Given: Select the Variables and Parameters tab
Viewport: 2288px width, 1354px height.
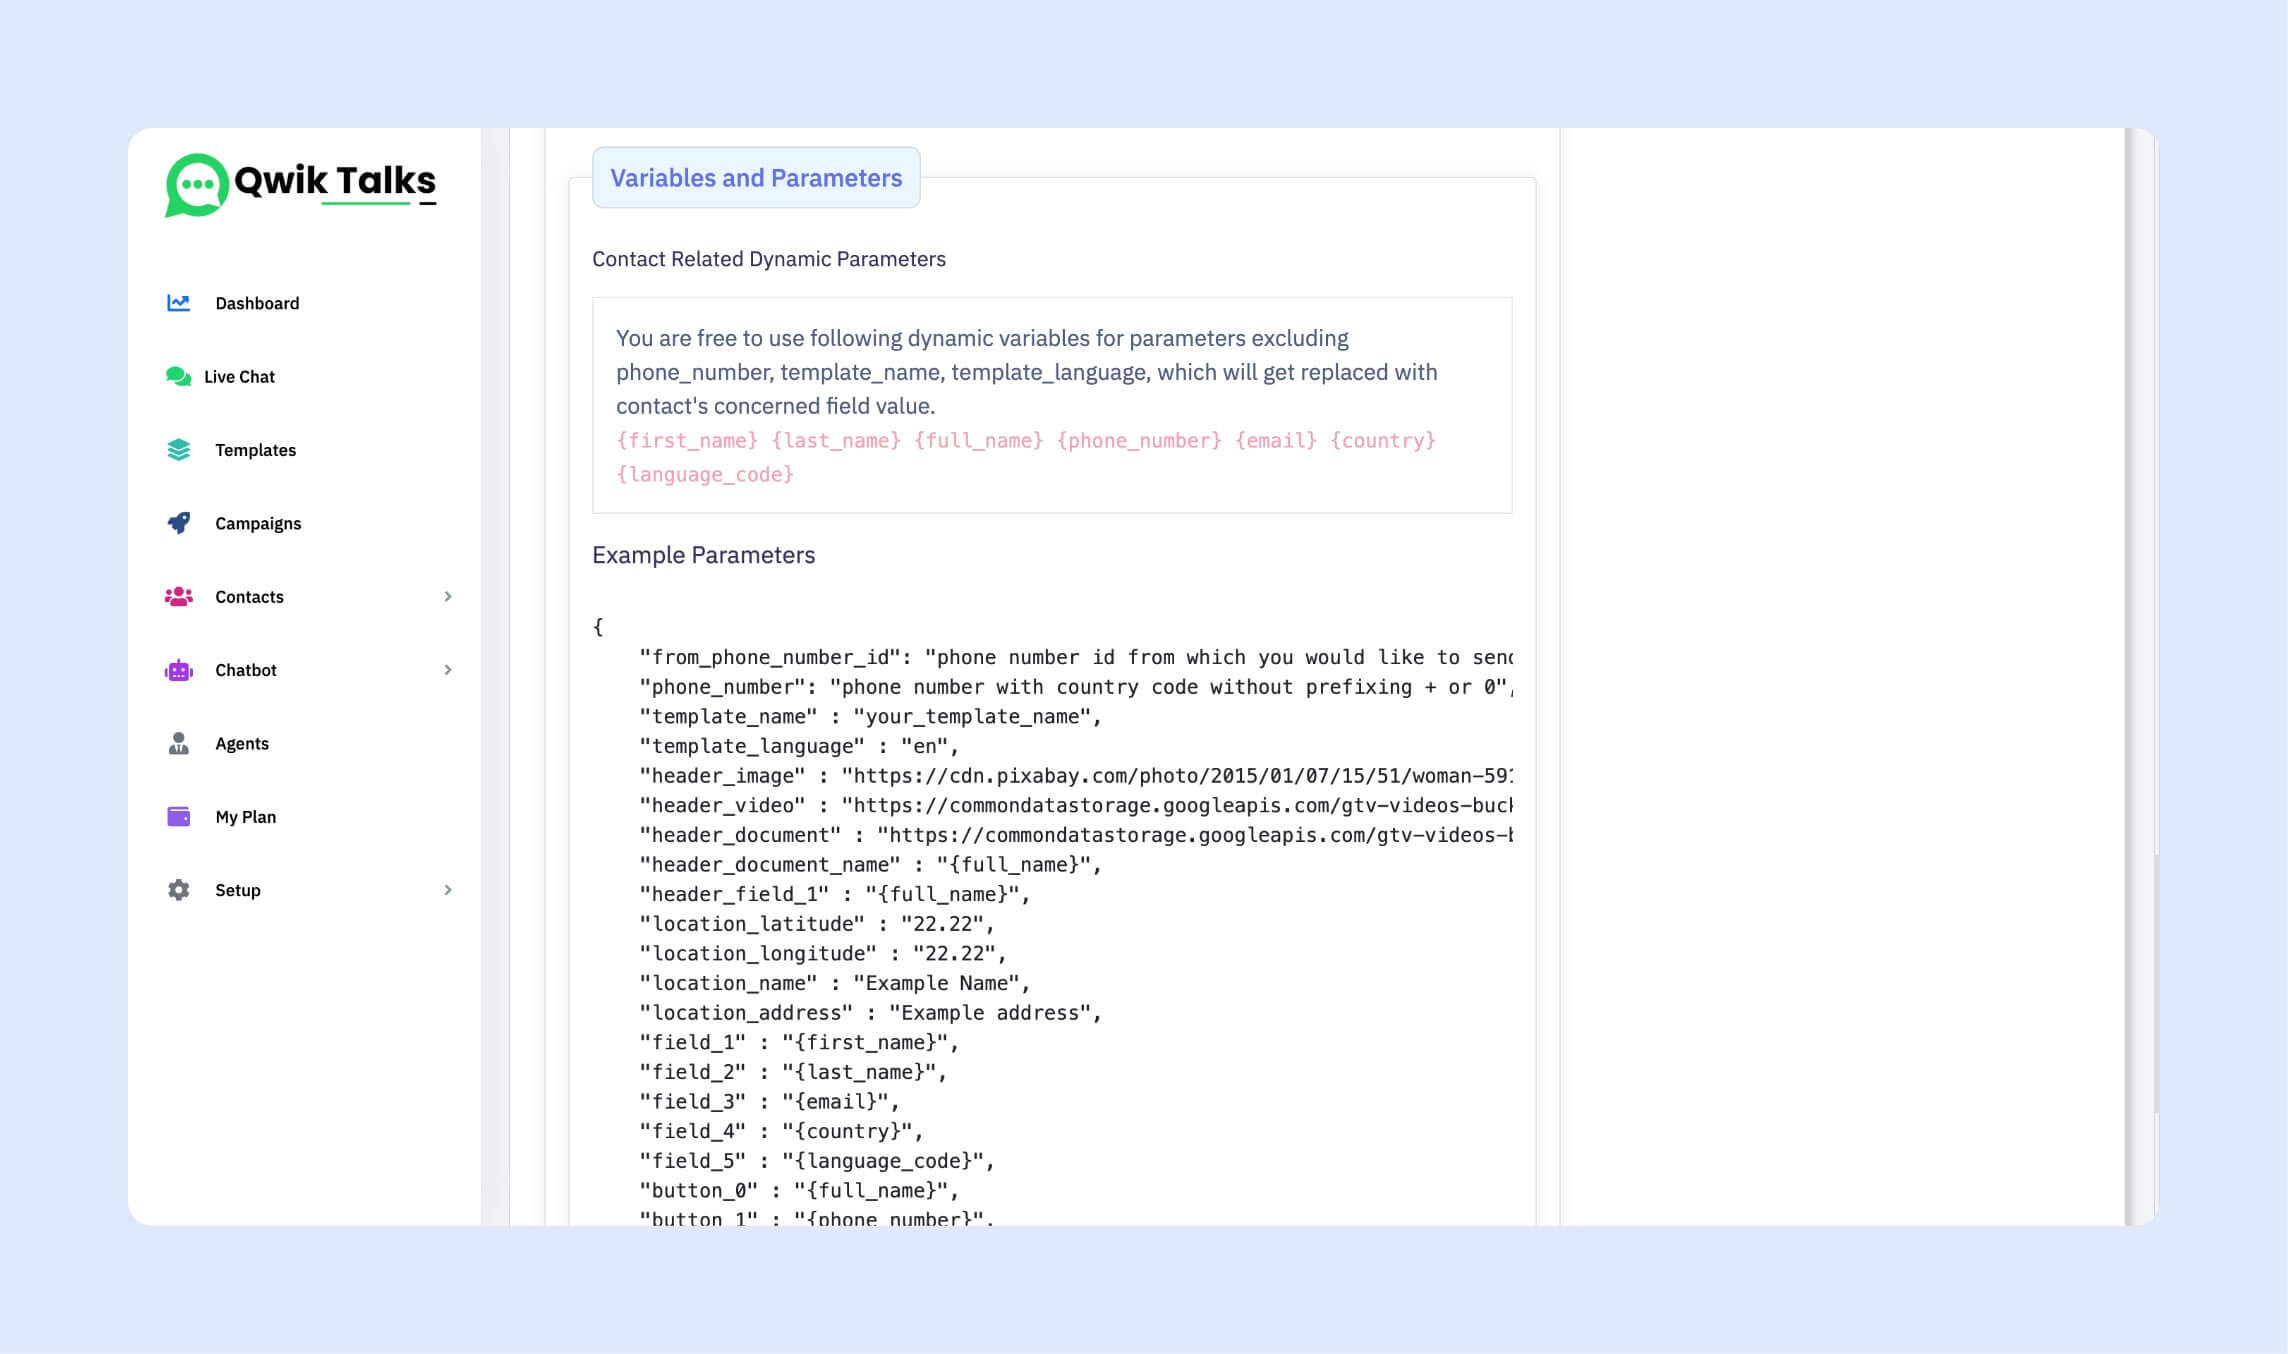Looking at the screenshot, I should tap(756, 178).
